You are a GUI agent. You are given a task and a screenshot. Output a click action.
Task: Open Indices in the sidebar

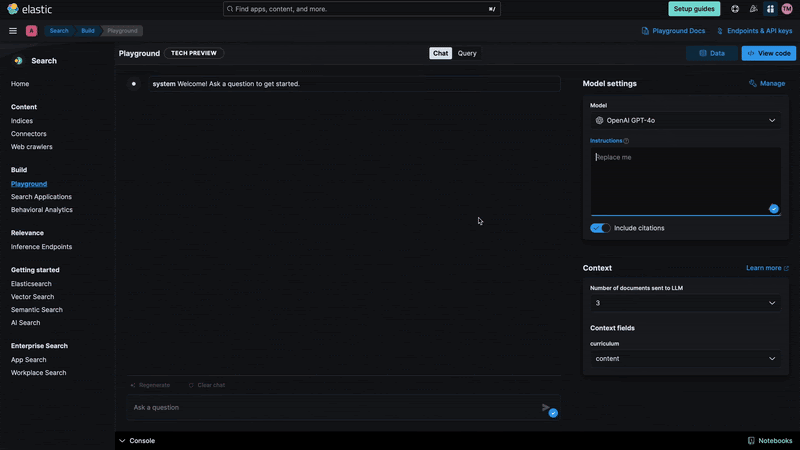(22, 121)
